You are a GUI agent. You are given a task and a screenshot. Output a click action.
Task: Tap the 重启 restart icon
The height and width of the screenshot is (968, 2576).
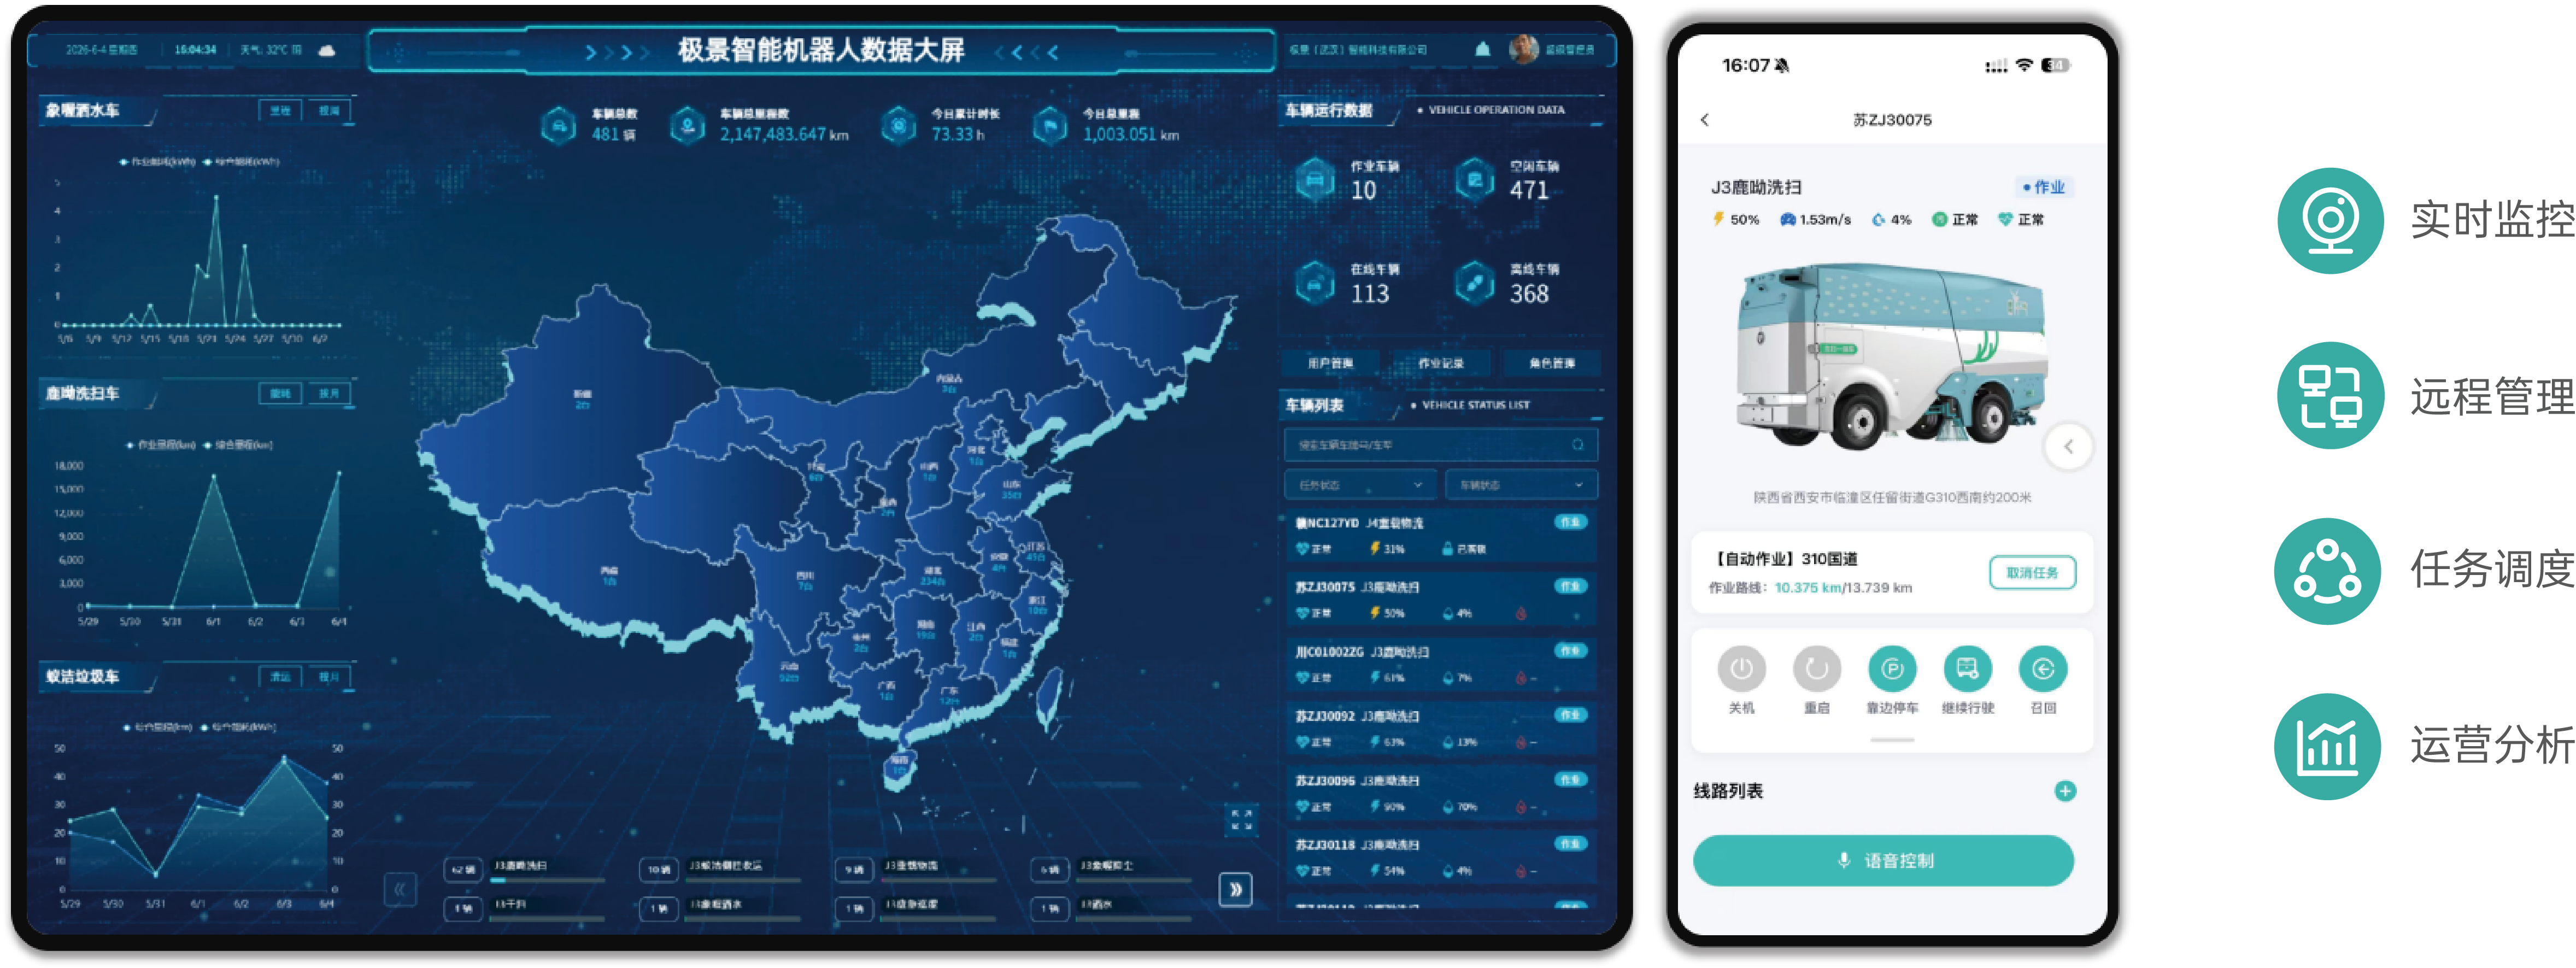click(1816, 669)
